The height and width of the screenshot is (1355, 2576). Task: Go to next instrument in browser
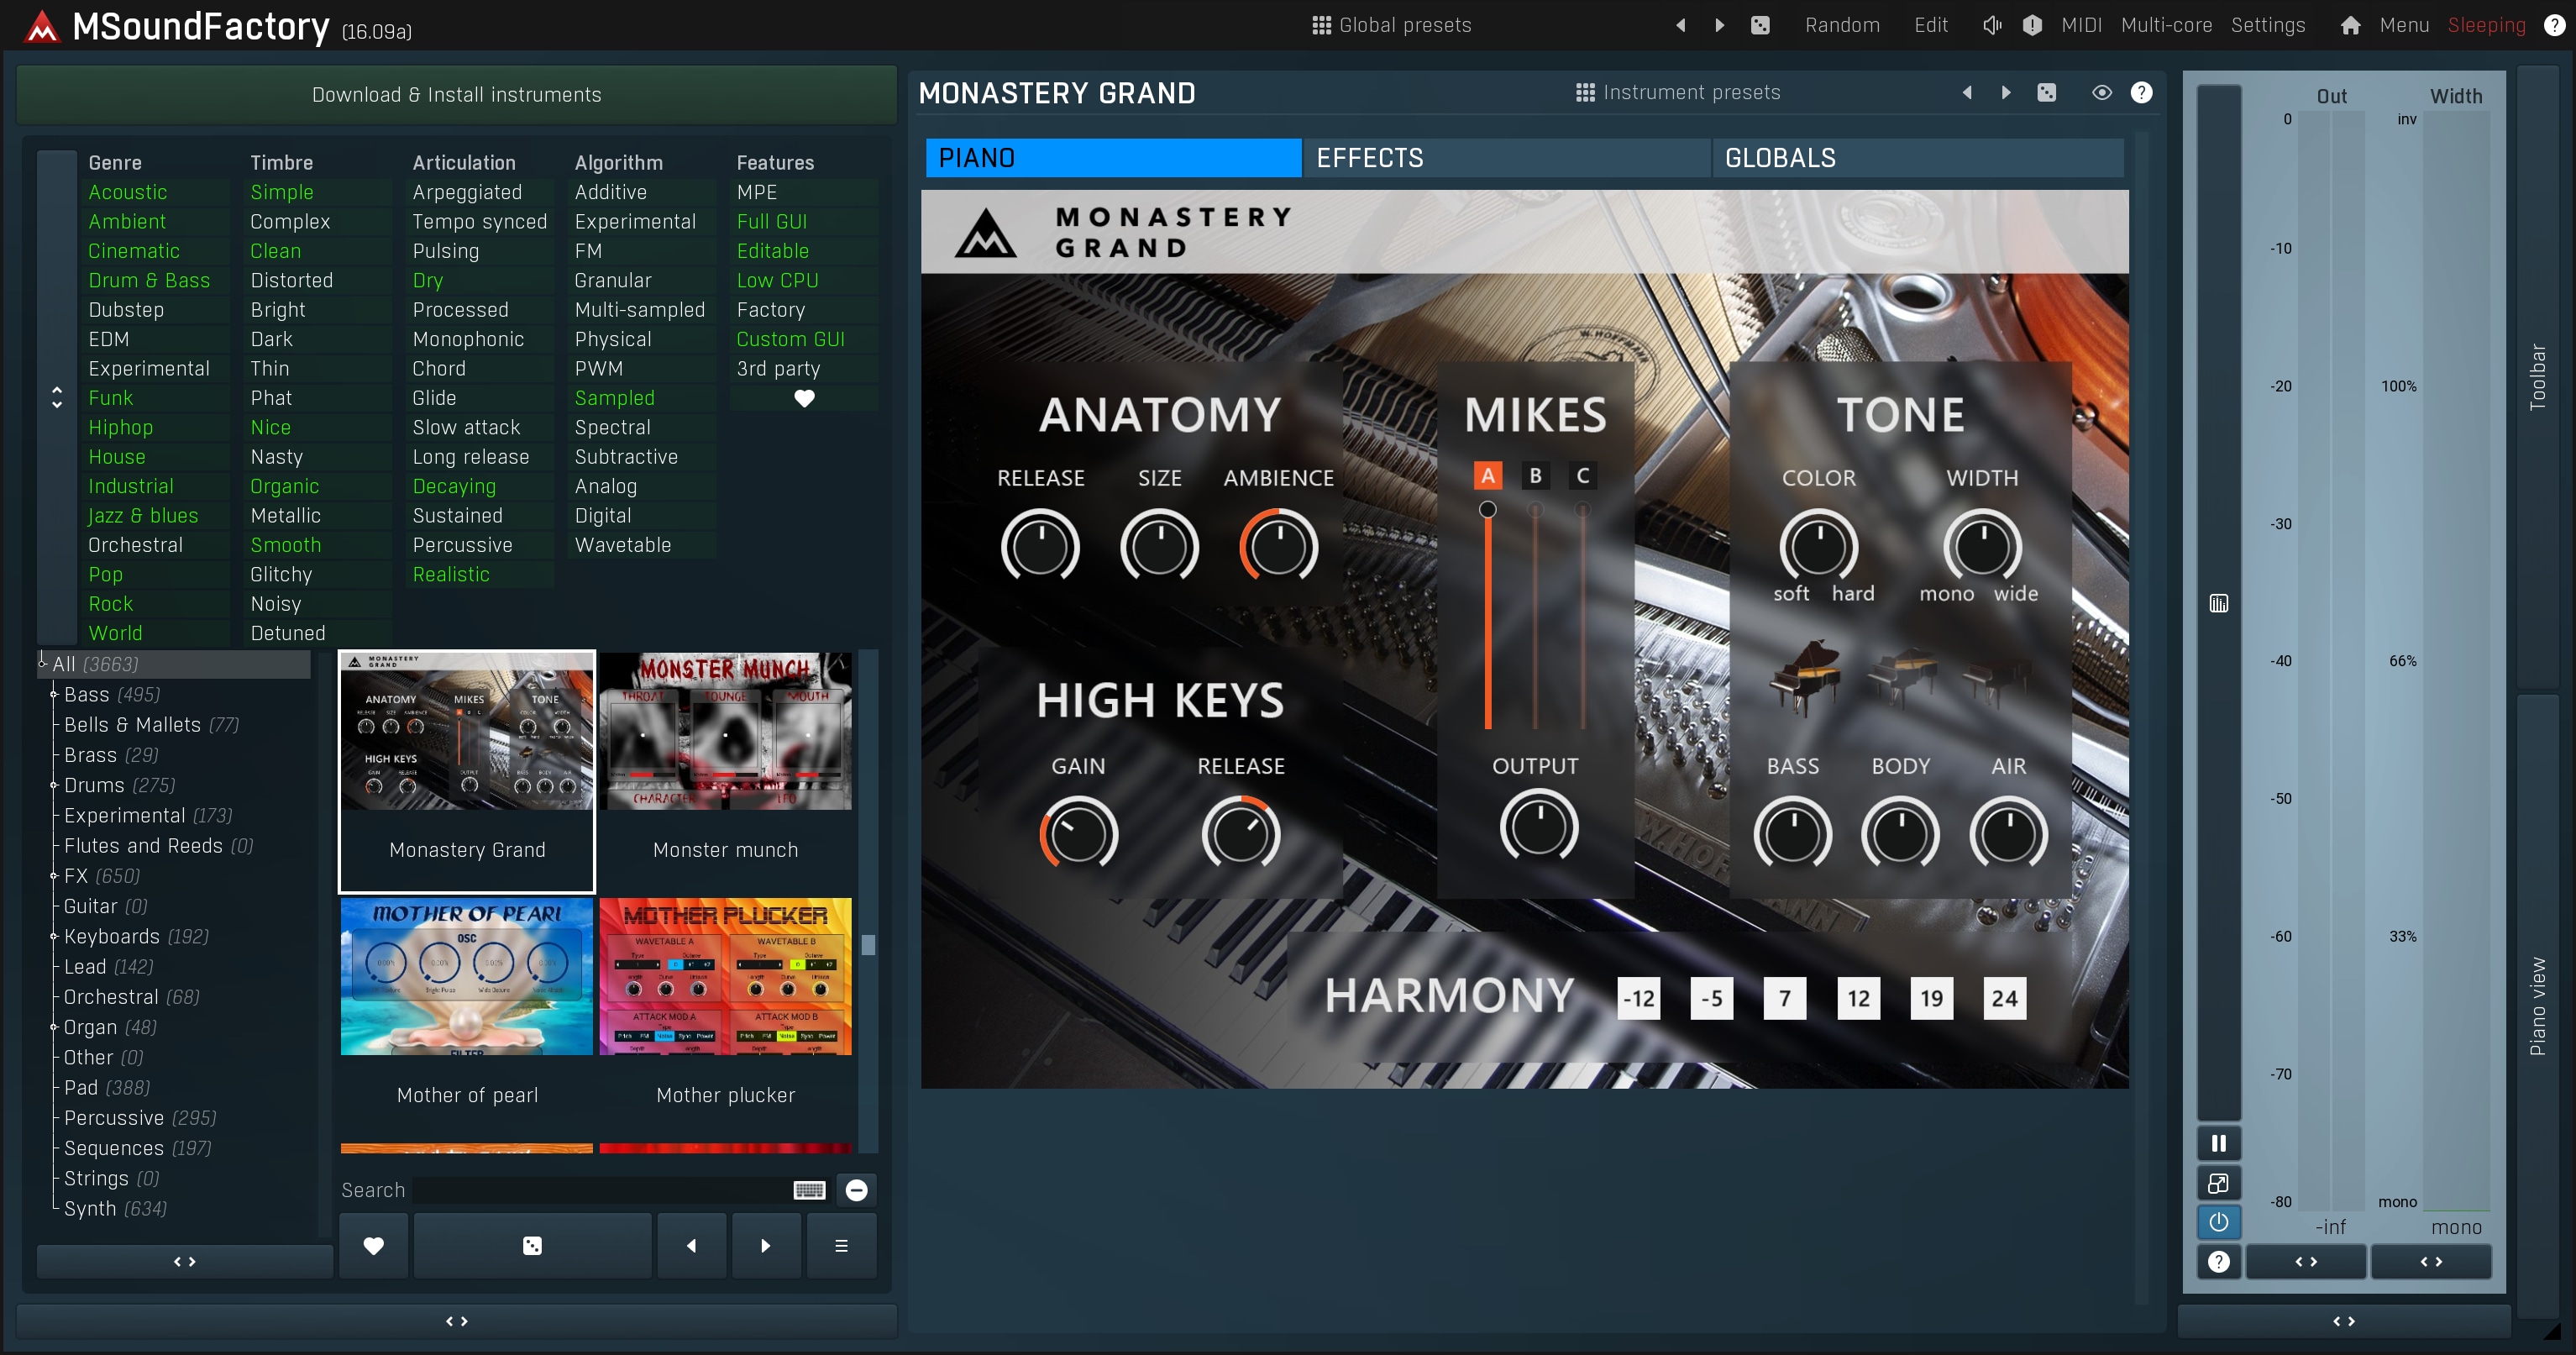(765, 1245)
